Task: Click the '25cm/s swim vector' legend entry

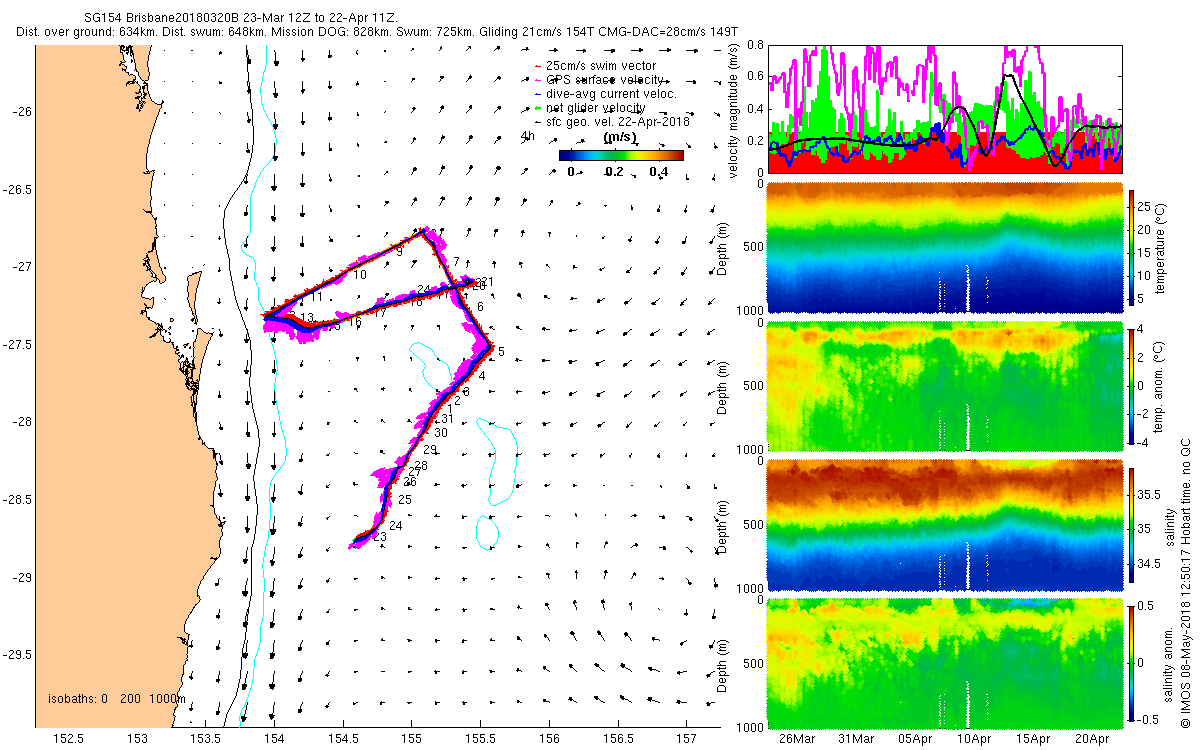Action: pyautogui.click(x=607, y=66)
